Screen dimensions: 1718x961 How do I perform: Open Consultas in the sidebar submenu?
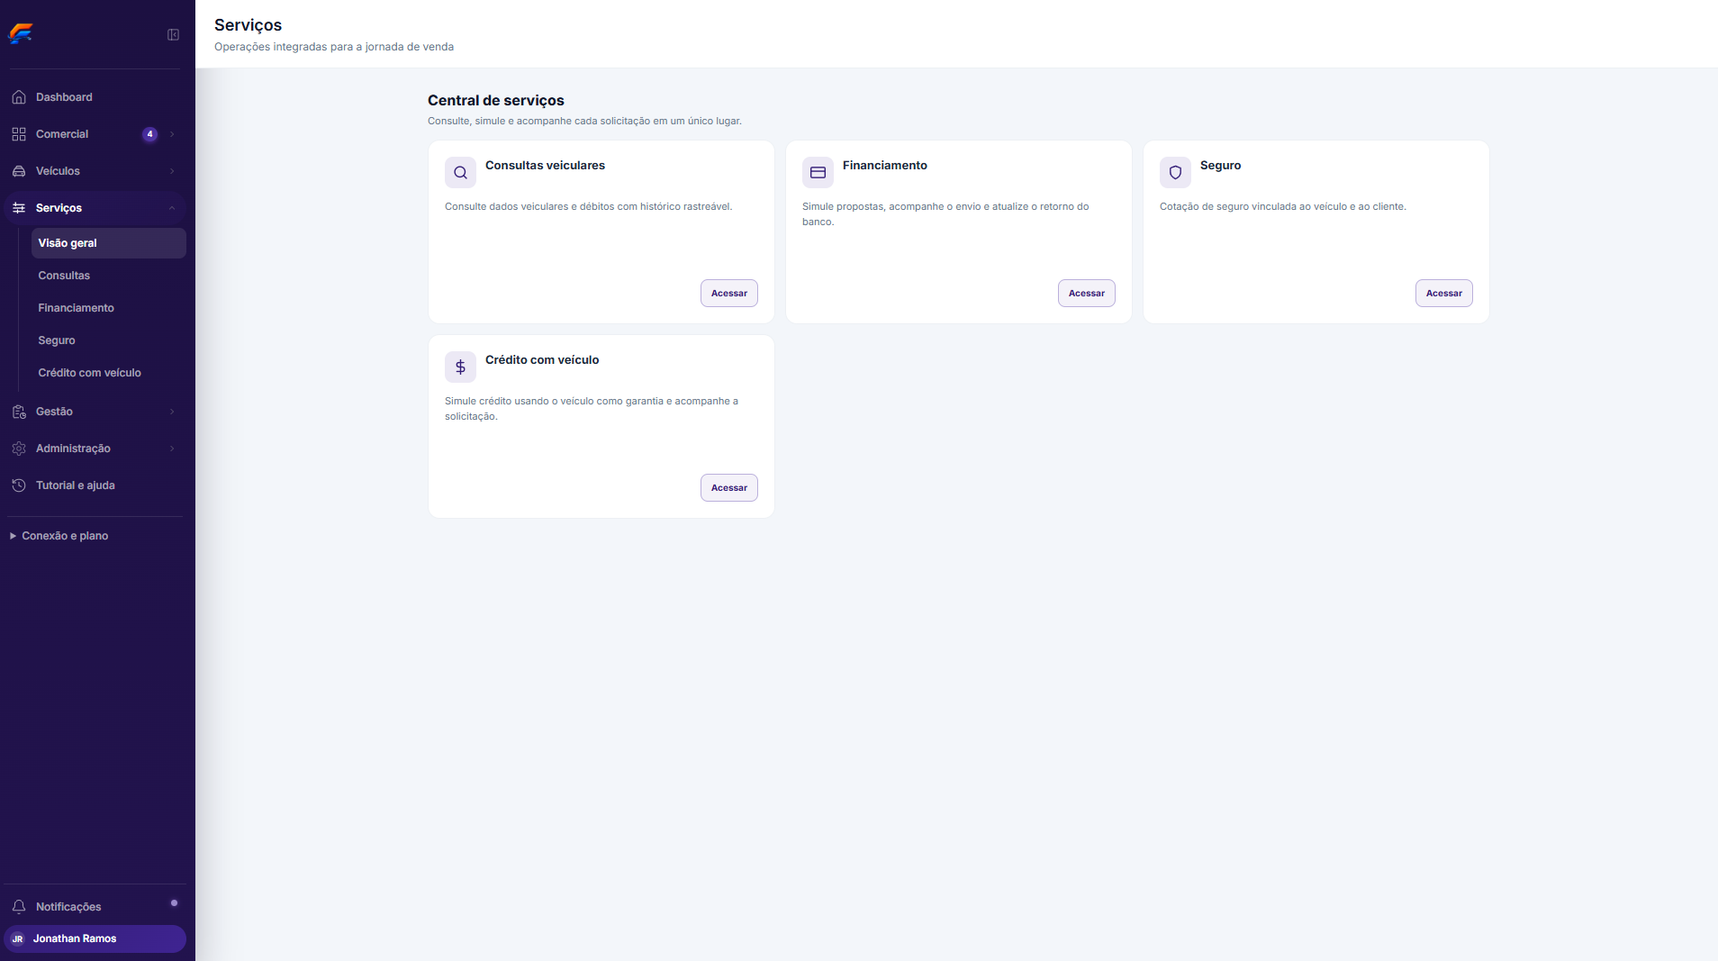point(108,275)
